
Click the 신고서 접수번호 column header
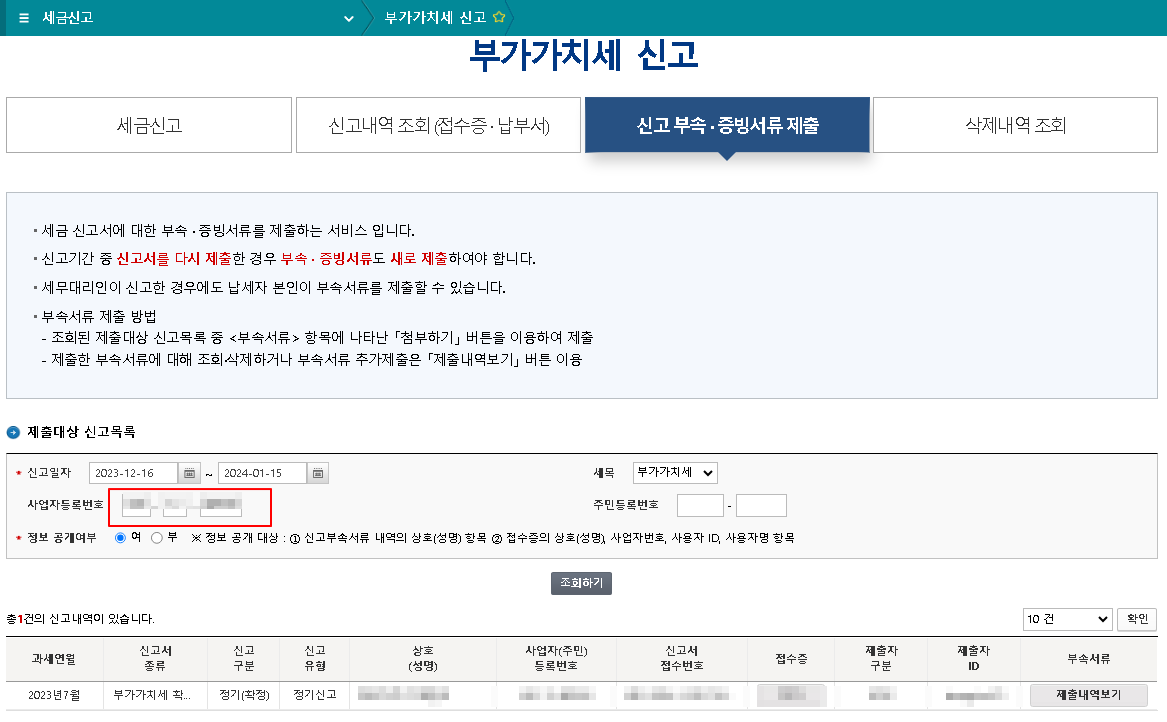pyautogui.click(x=682, y=659)
